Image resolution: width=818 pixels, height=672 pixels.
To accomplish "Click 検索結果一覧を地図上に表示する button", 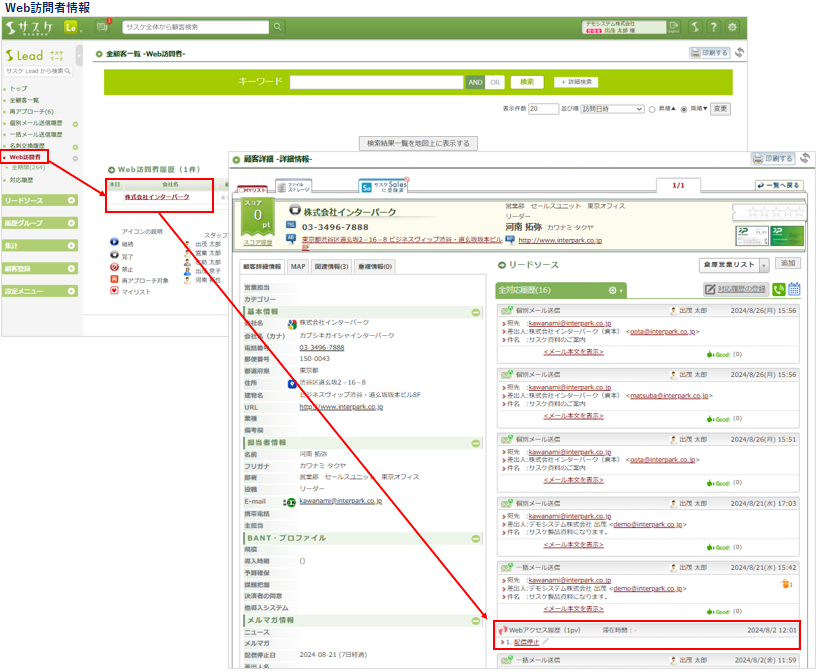I will [x=418, y=143].
